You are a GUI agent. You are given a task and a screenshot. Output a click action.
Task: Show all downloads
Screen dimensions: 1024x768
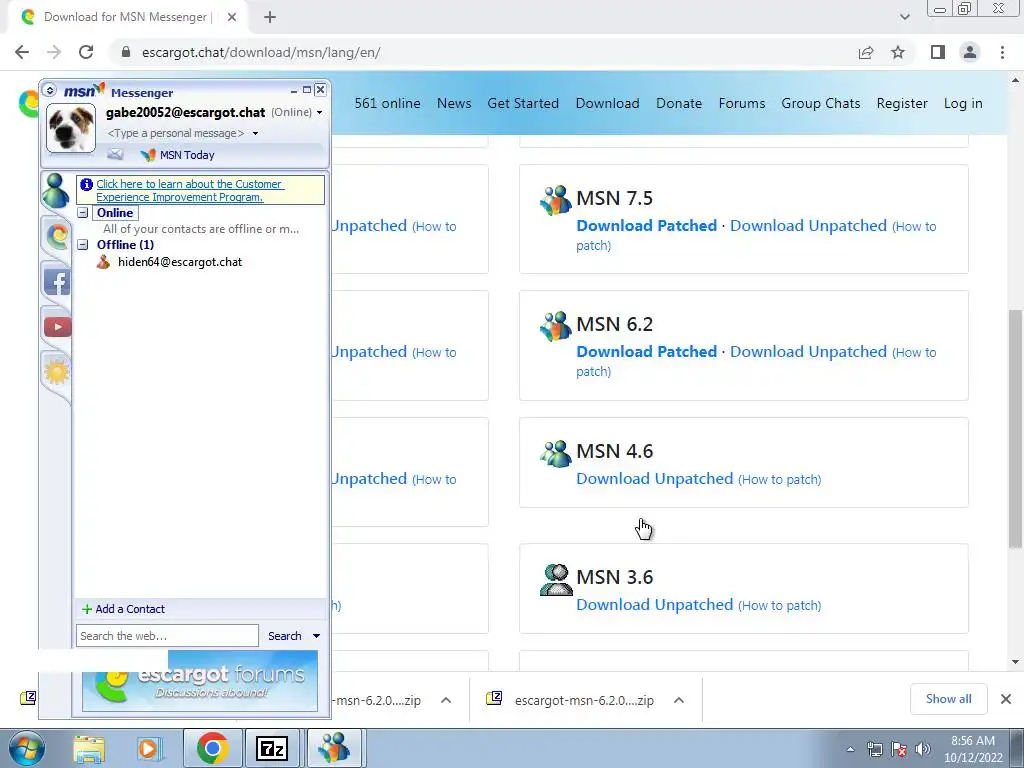(948, 699)
